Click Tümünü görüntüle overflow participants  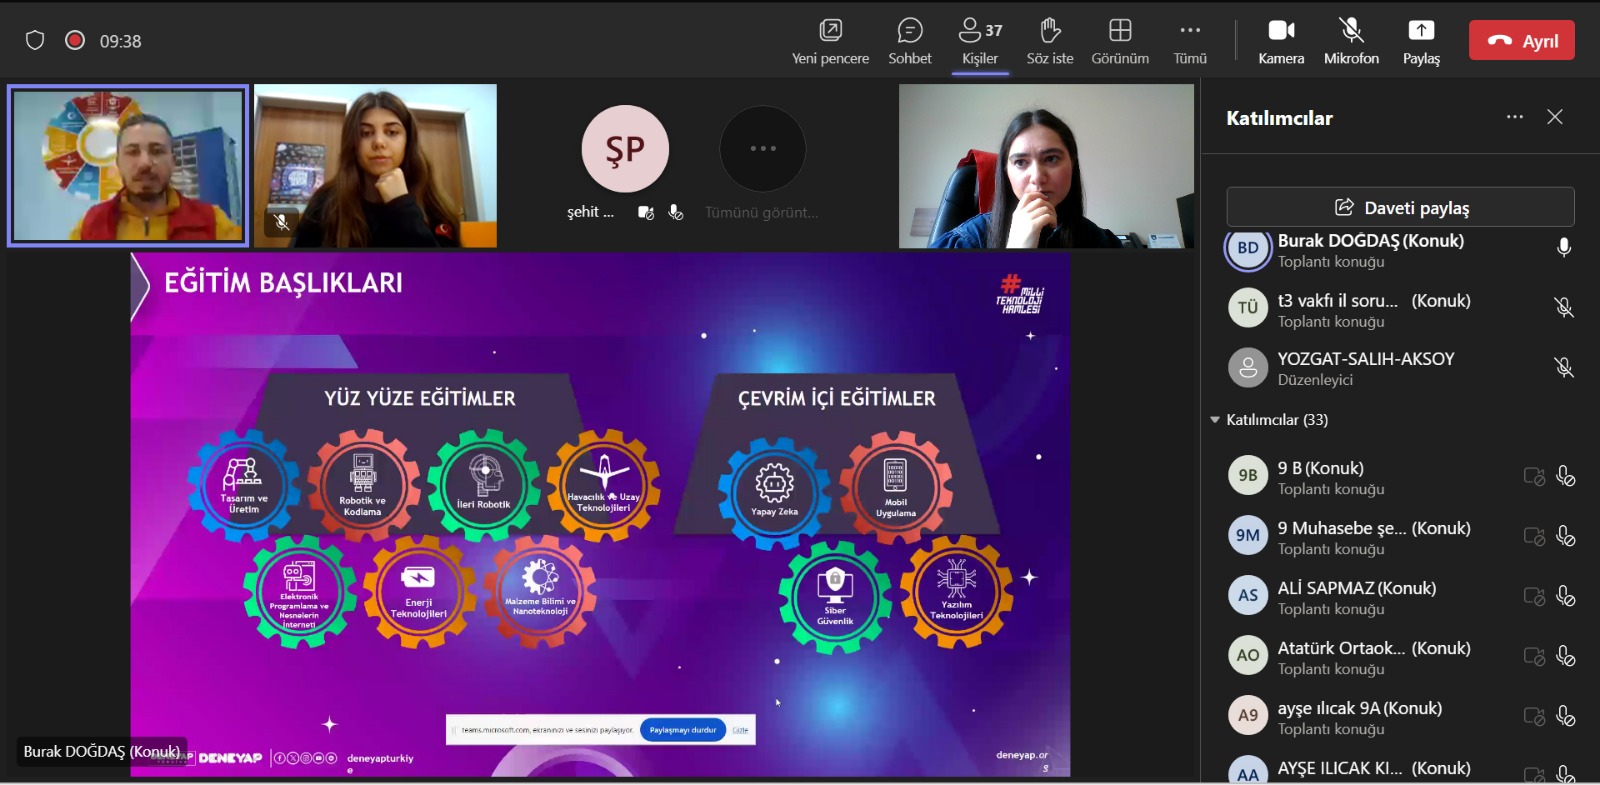762,149
